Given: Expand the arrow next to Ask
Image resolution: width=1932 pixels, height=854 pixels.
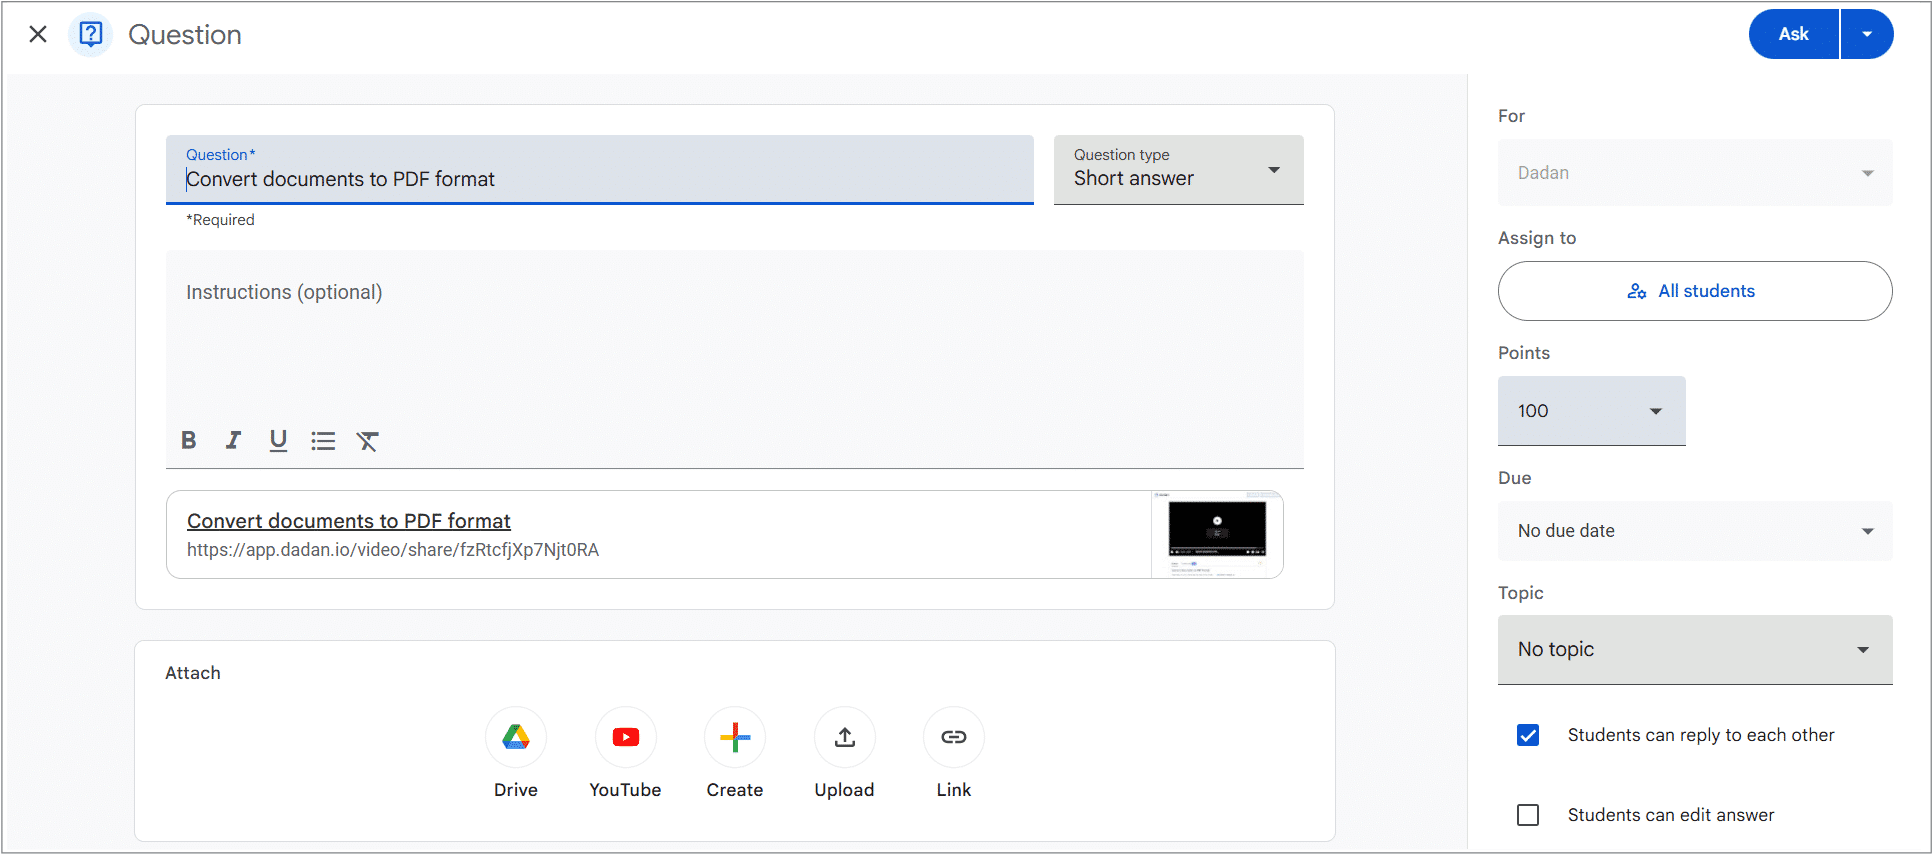Looking at the screenshot, I should point(1867,34).
